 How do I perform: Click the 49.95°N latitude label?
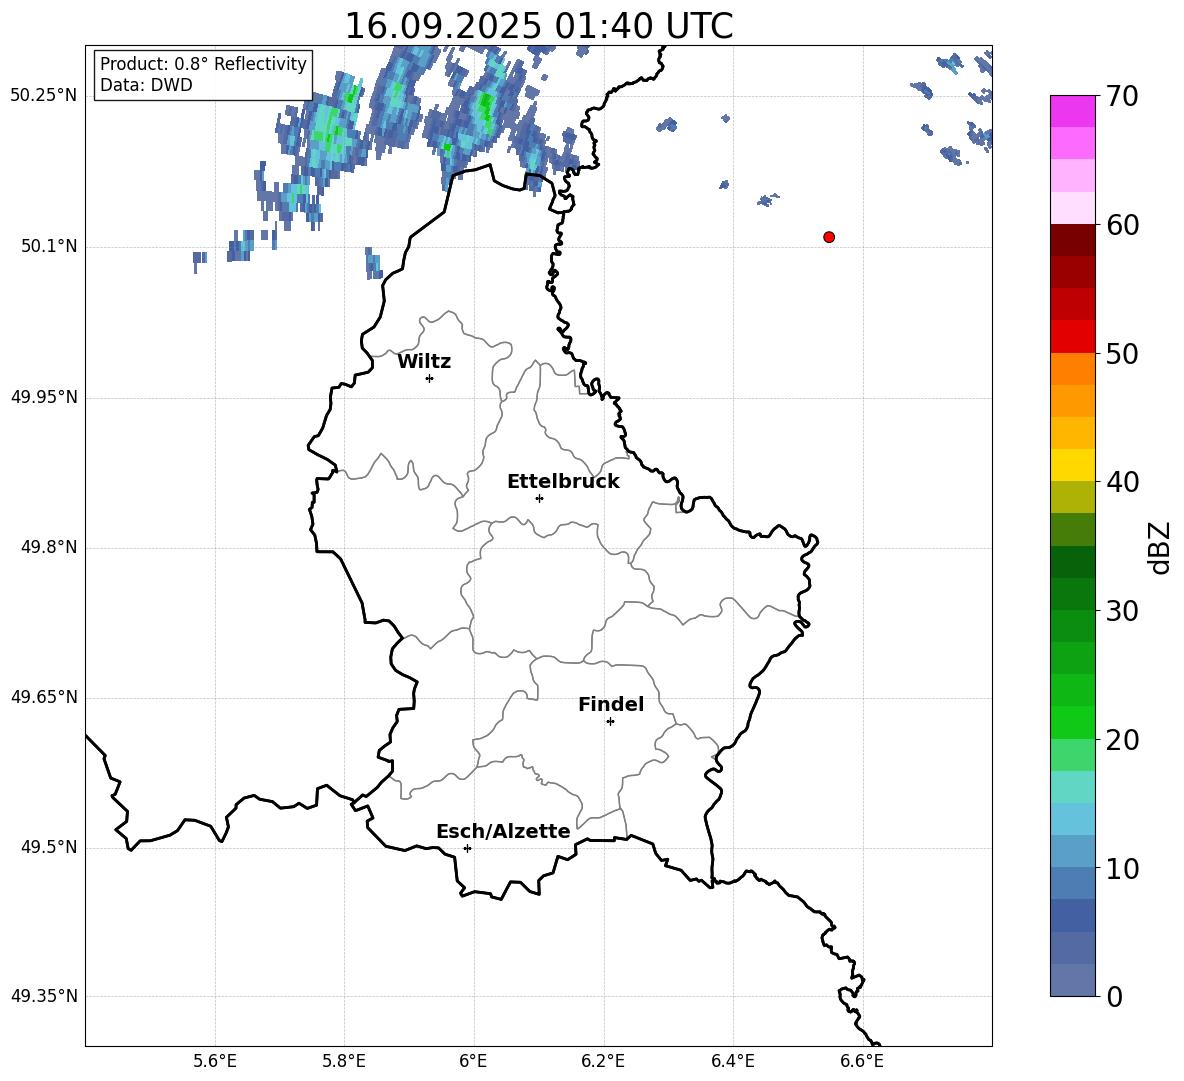coord(44,397)
